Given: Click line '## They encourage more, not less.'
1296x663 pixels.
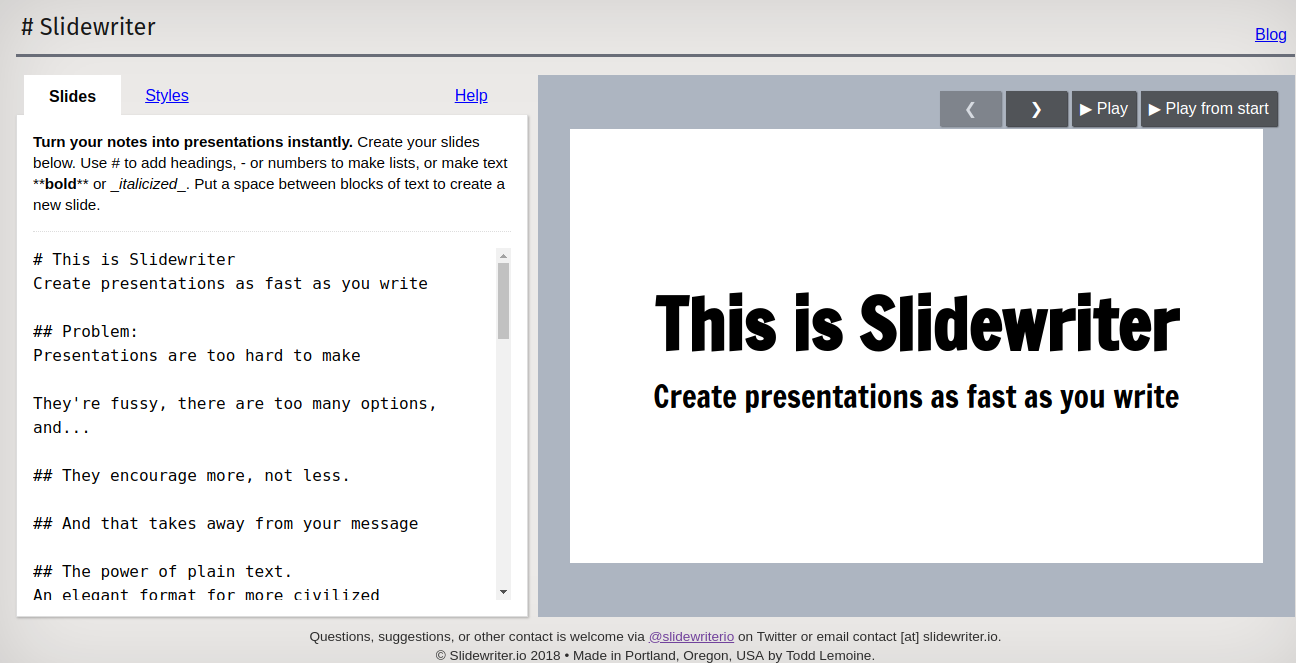Looking at the screenshot, I should [192, 476].
